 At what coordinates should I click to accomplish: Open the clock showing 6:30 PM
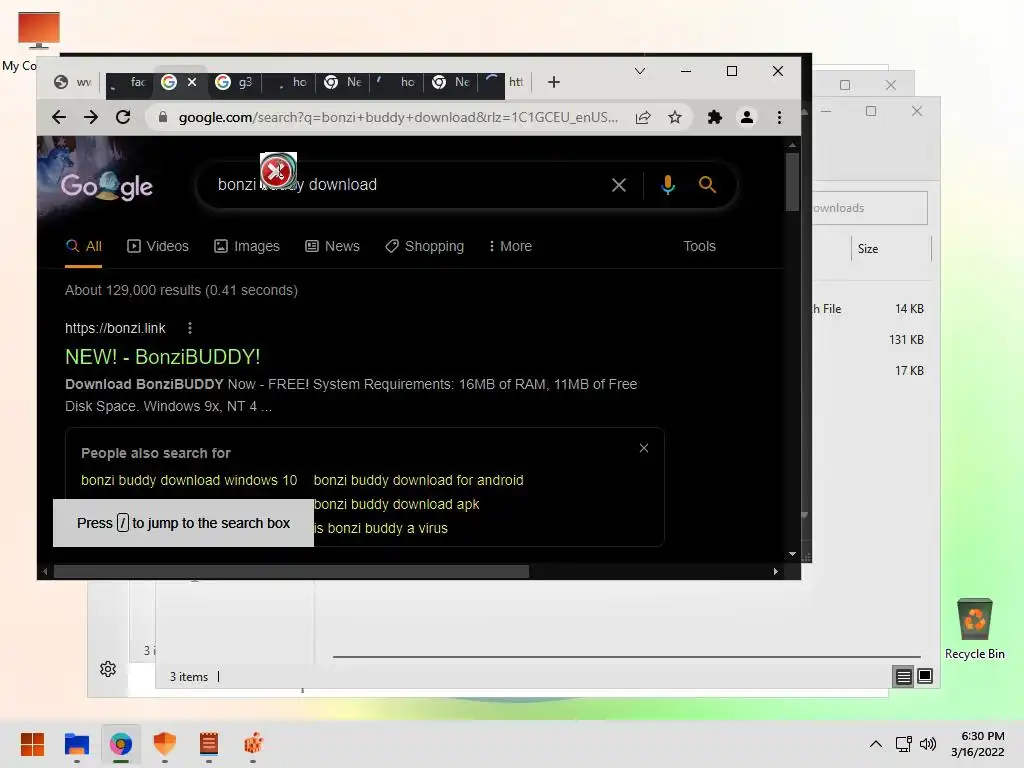pos(978,744)
